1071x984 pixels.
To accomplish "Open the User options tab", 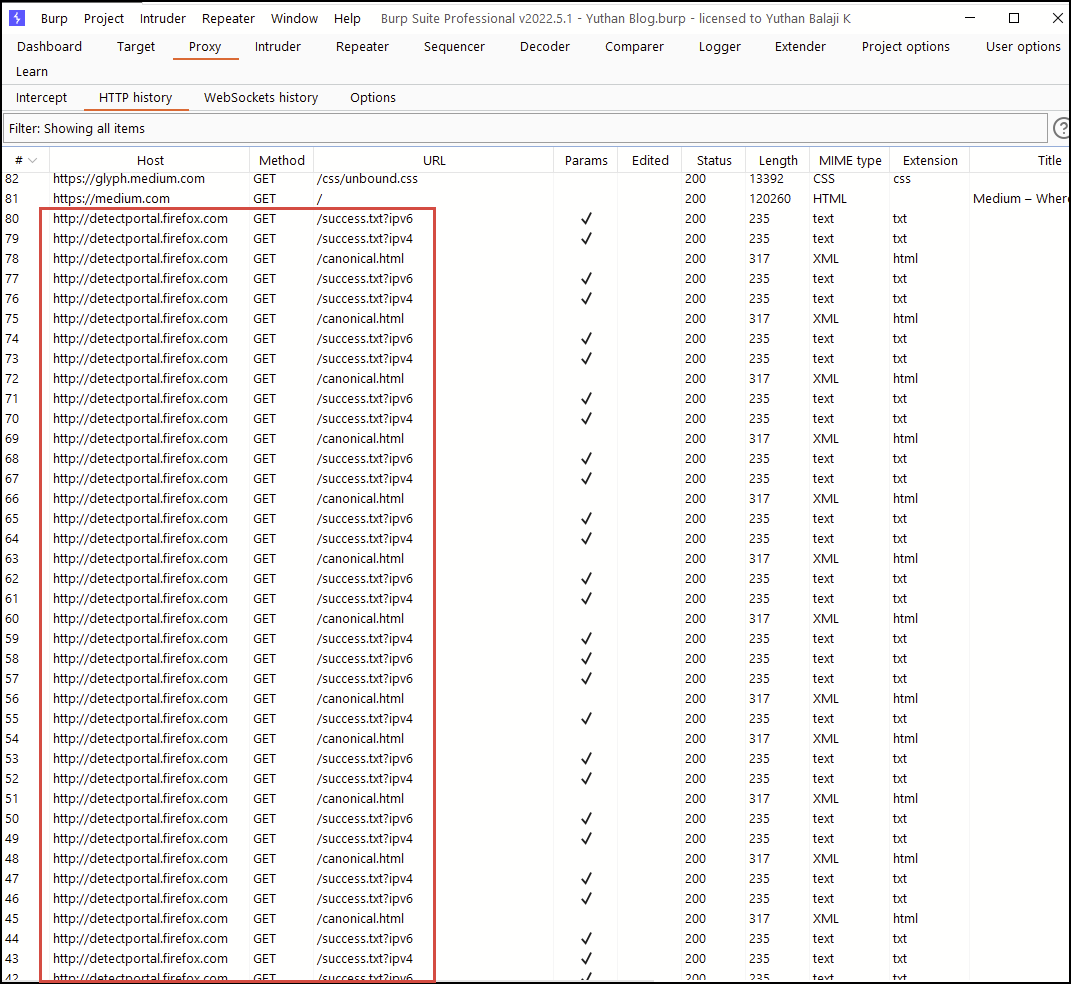I will (1023, 46).
